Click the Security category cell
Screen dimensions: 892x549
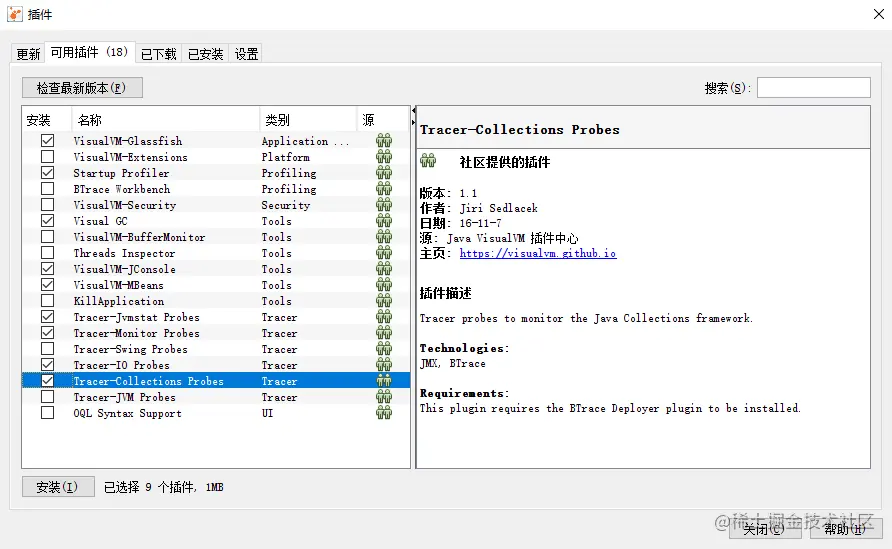286,205
